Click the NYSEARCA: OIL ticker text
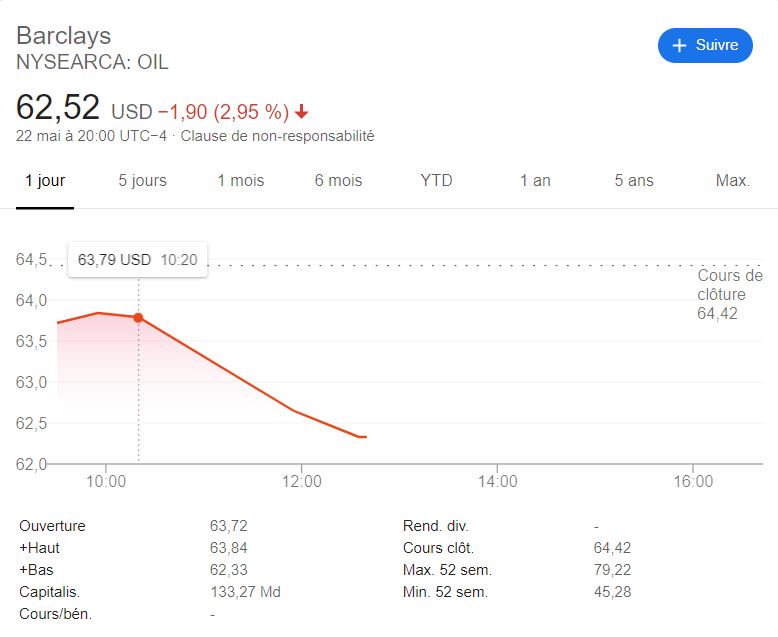The image size is (778, 637). [92, 63]
